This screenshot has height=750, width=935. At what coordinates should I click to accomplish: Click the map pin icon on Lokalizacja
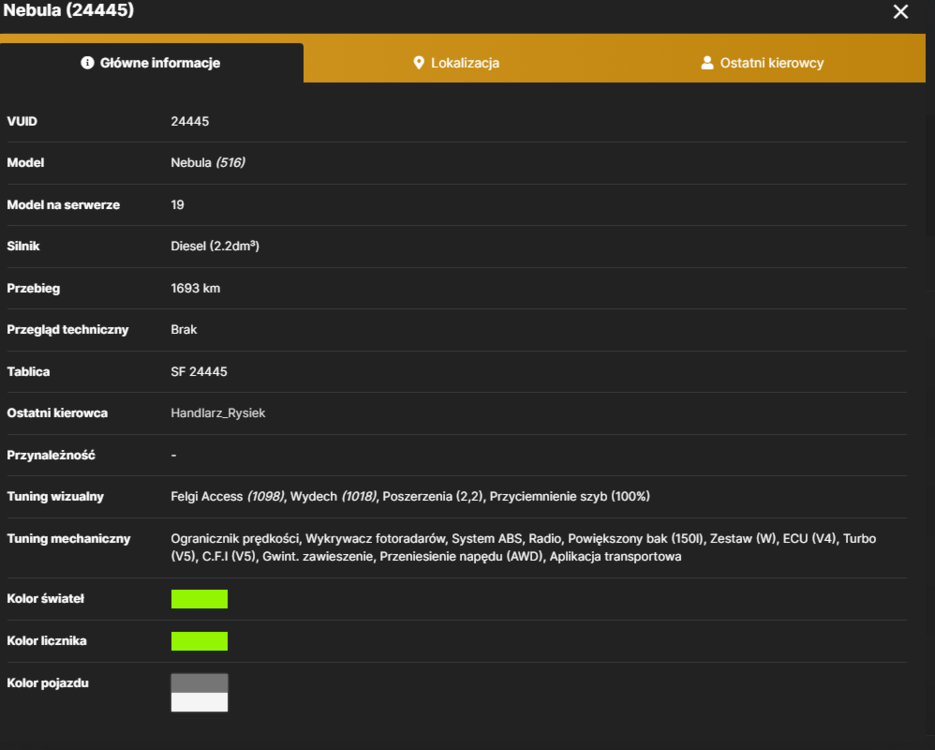pos(419,63)
